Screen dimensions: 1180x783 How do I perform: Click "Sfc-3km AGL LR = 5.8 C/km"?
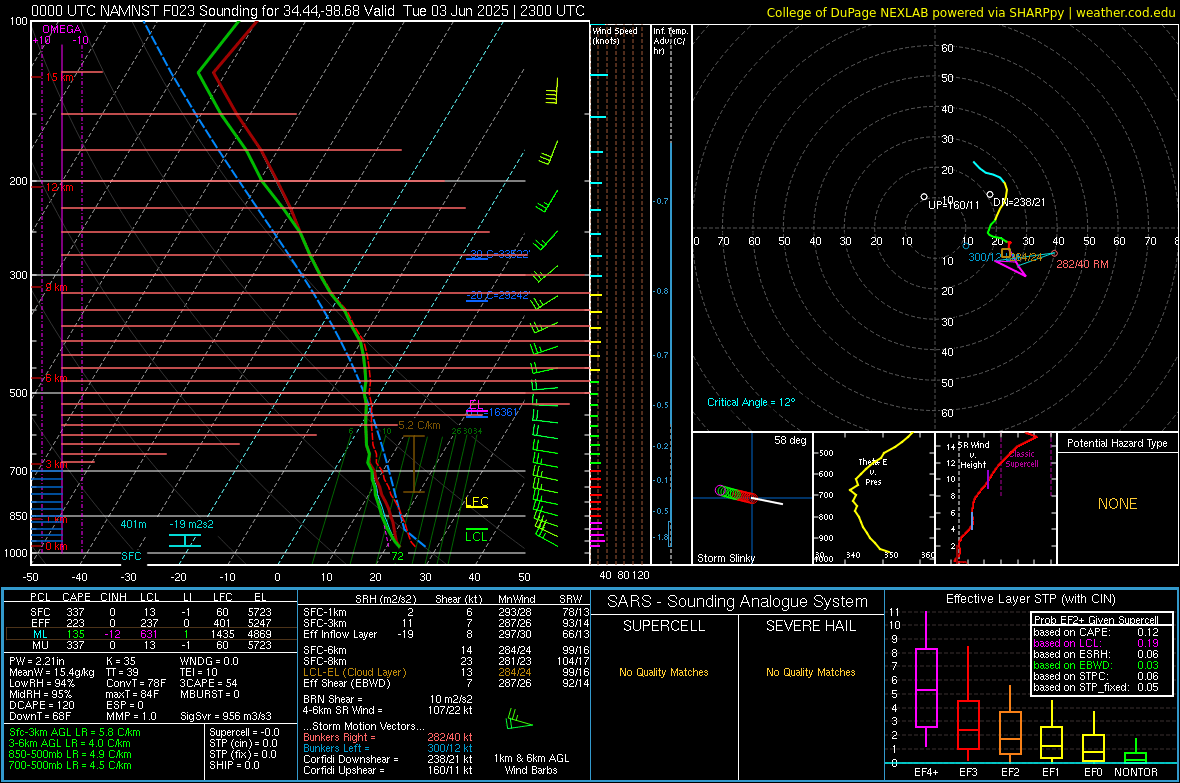tap(75, 732)
